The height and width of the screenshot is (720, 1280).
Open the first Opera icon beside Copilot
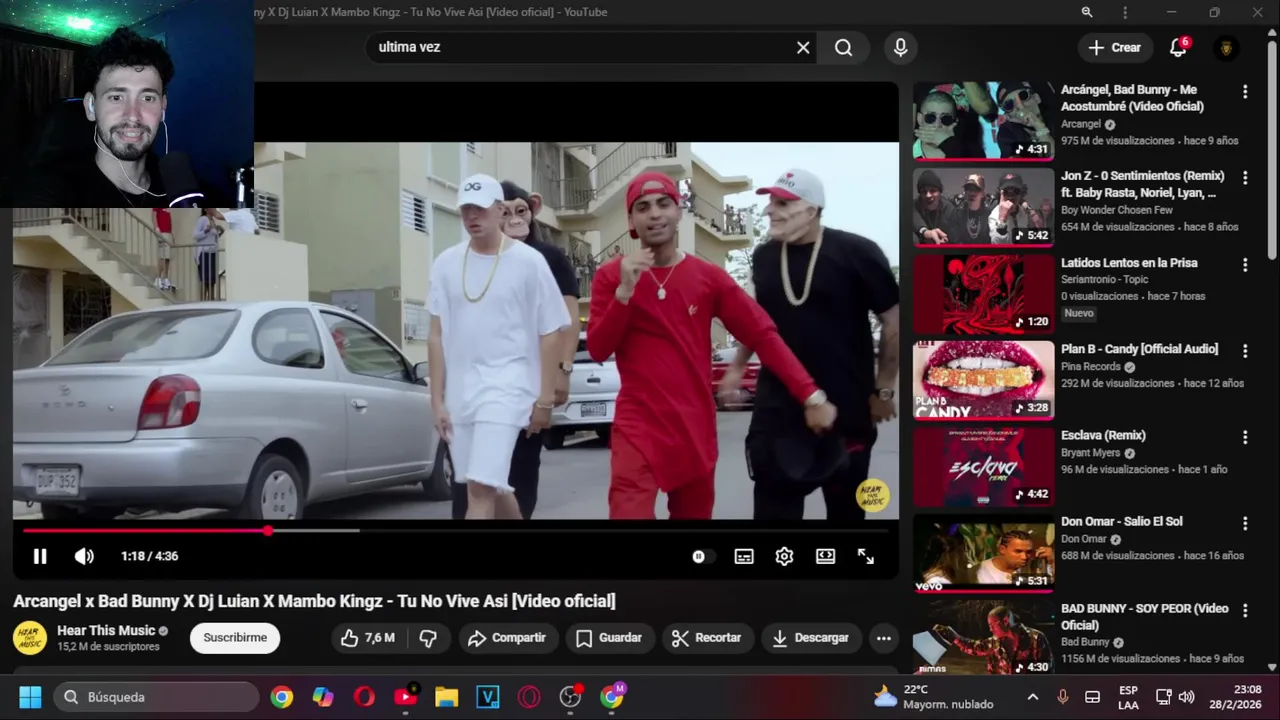pos(364,697)
